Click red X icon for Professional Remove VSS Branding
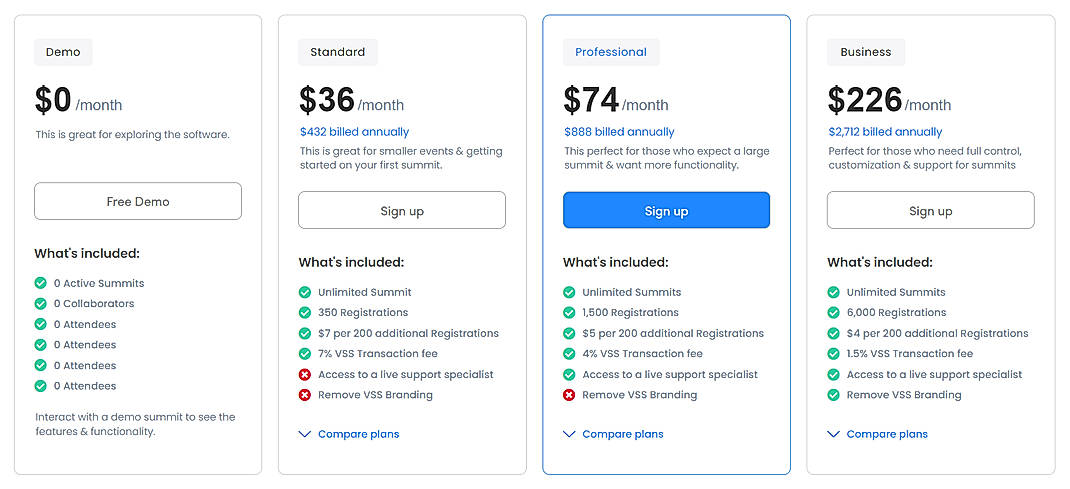 click(x=569, y=395)
